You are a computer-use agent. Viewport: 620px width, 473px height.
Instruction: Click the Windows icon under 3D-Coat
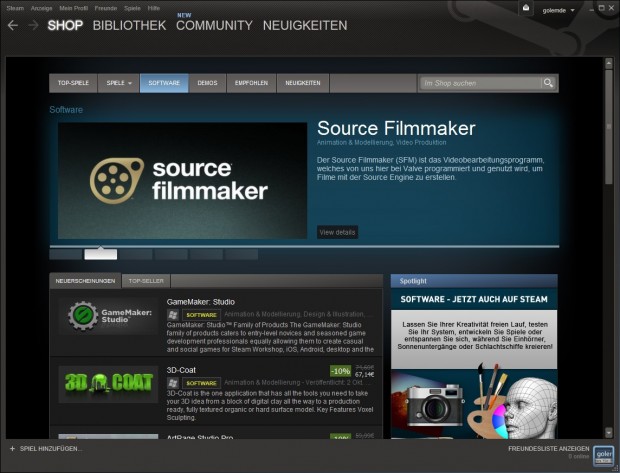(x=173, y=383)
